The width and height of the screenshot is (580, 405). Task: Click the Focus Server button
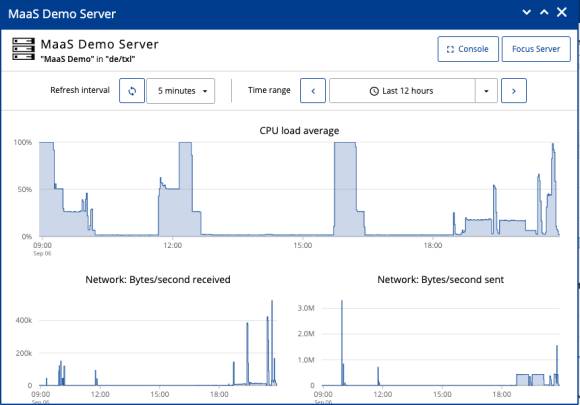tap(536, 49)
